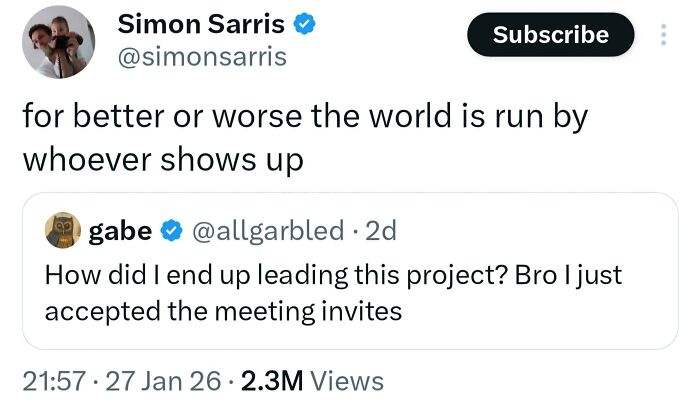
Task: Click Simon Sarris's verified badge
Action: pyautogui.click(x=305, y=24)
